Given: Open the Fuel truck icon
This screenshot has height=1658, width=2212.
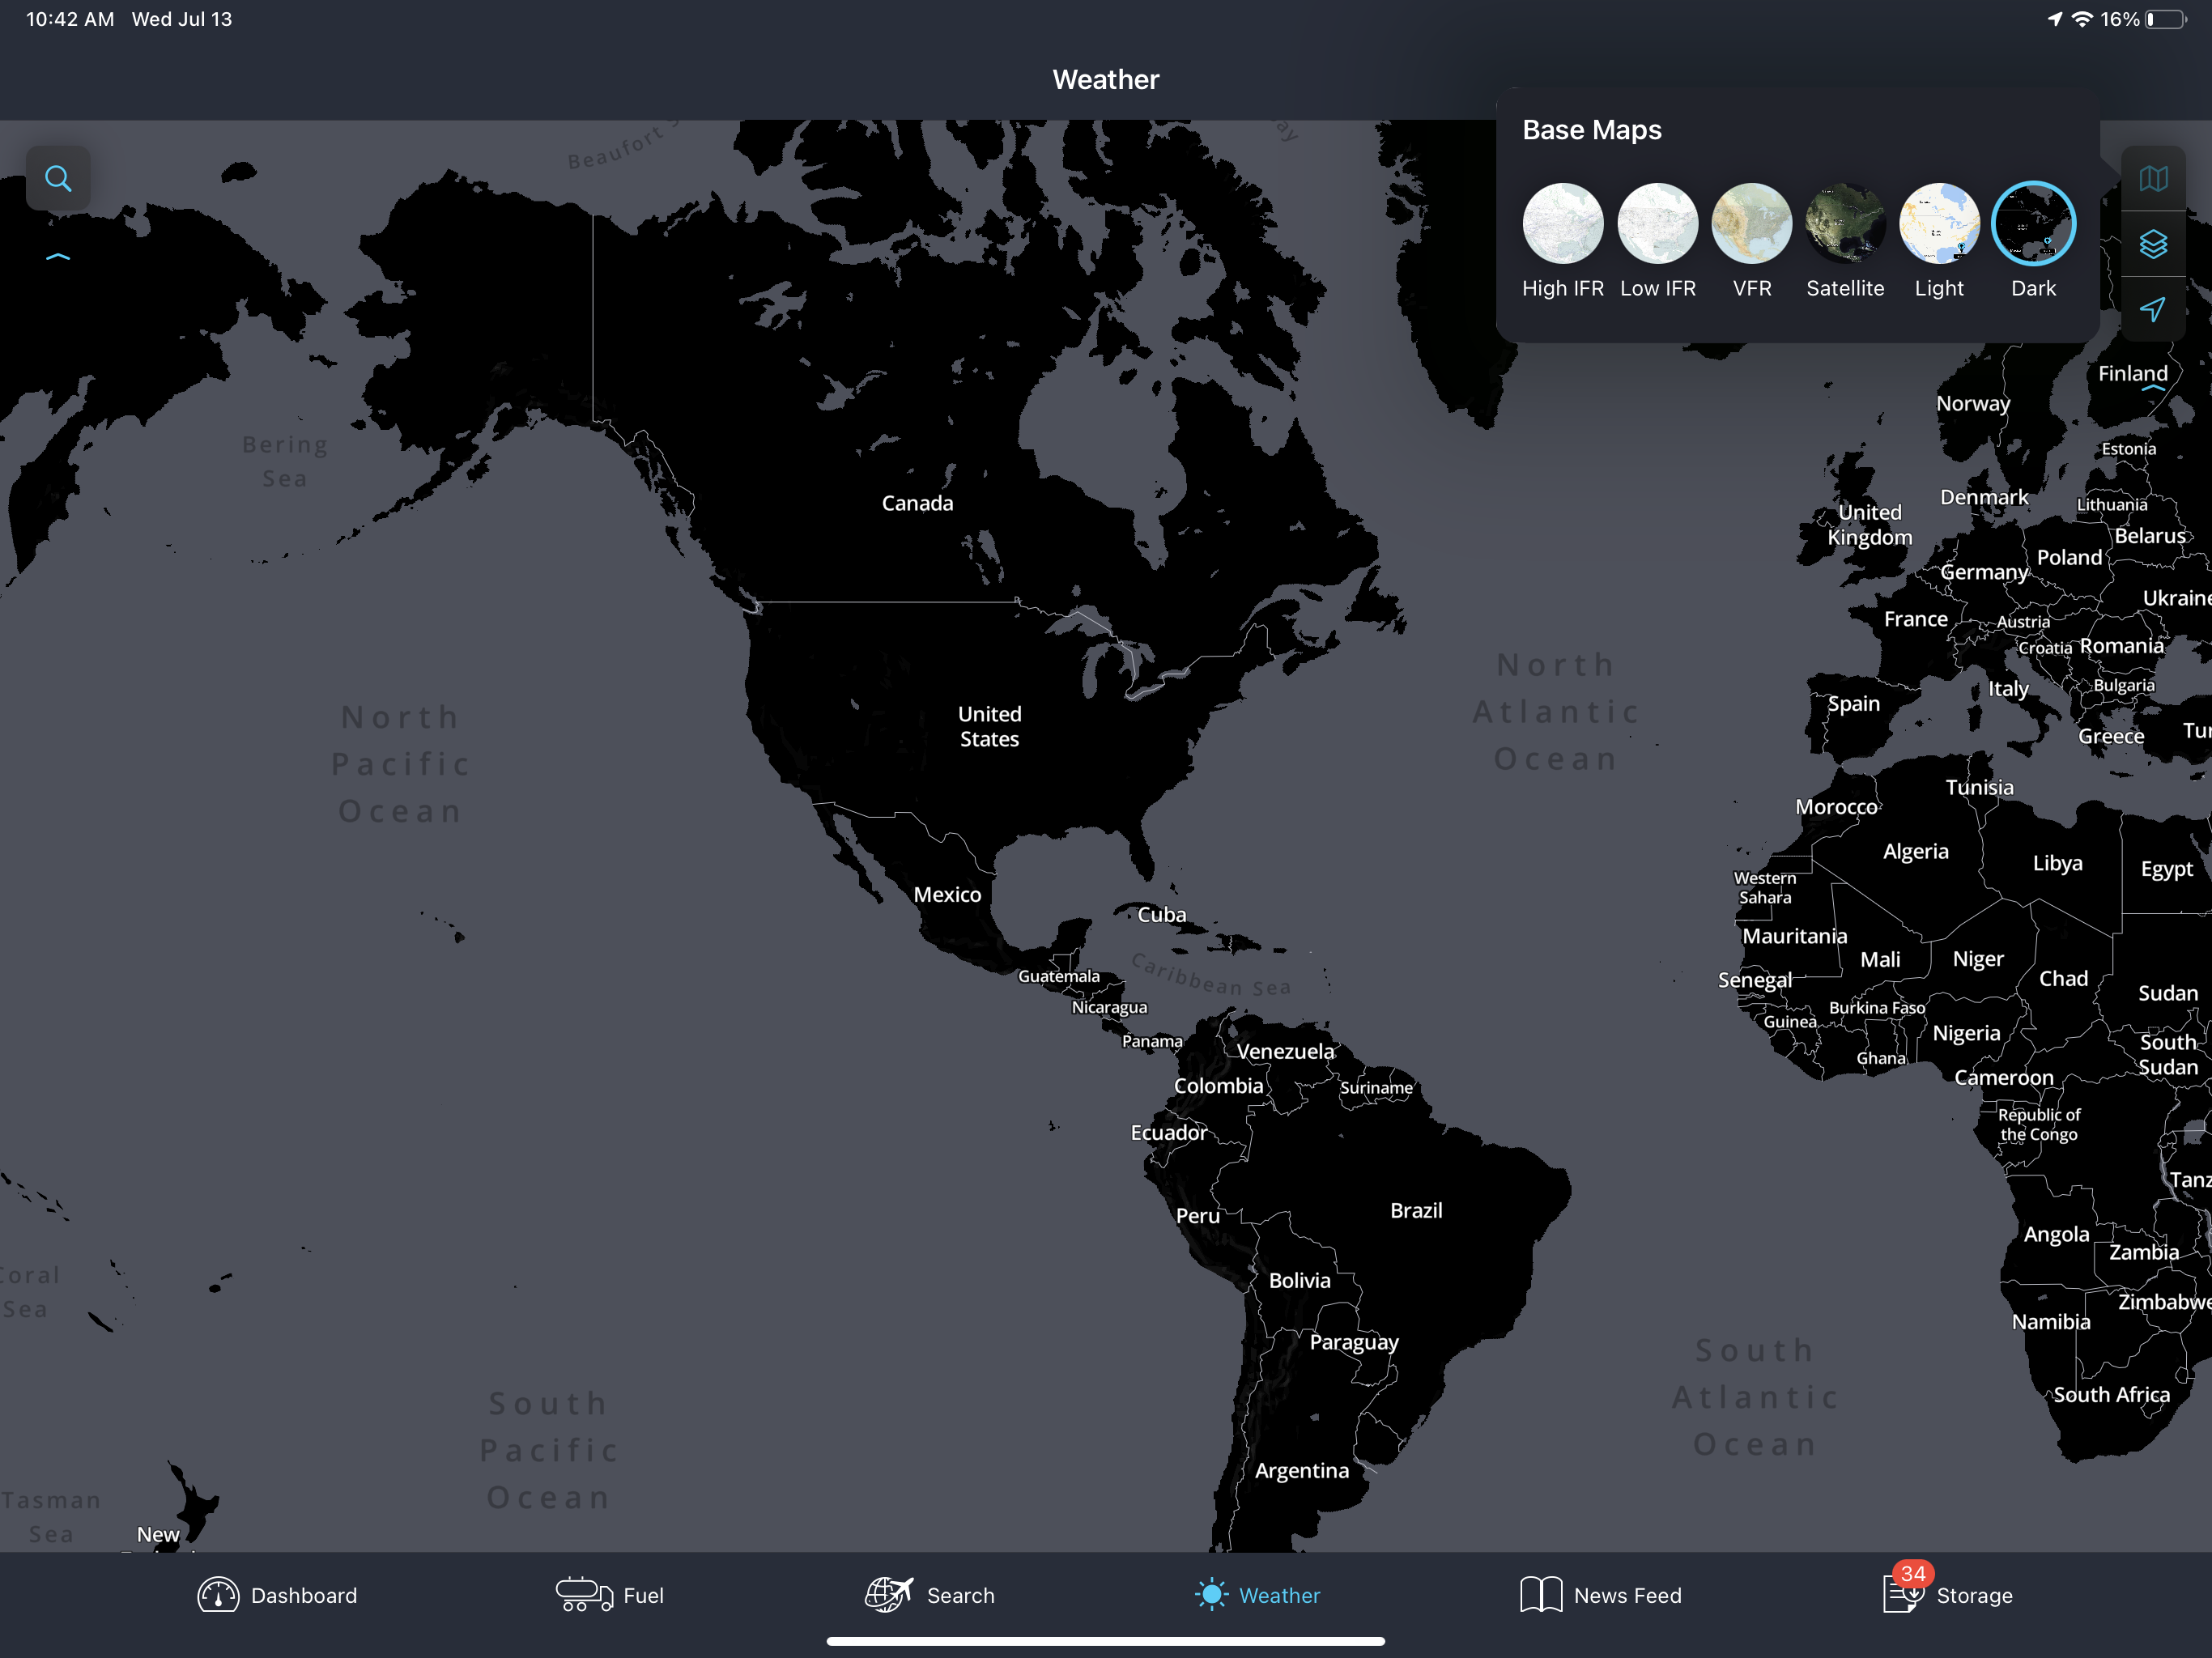Looking at the screenshot, I should click(x=584, y=1595).
